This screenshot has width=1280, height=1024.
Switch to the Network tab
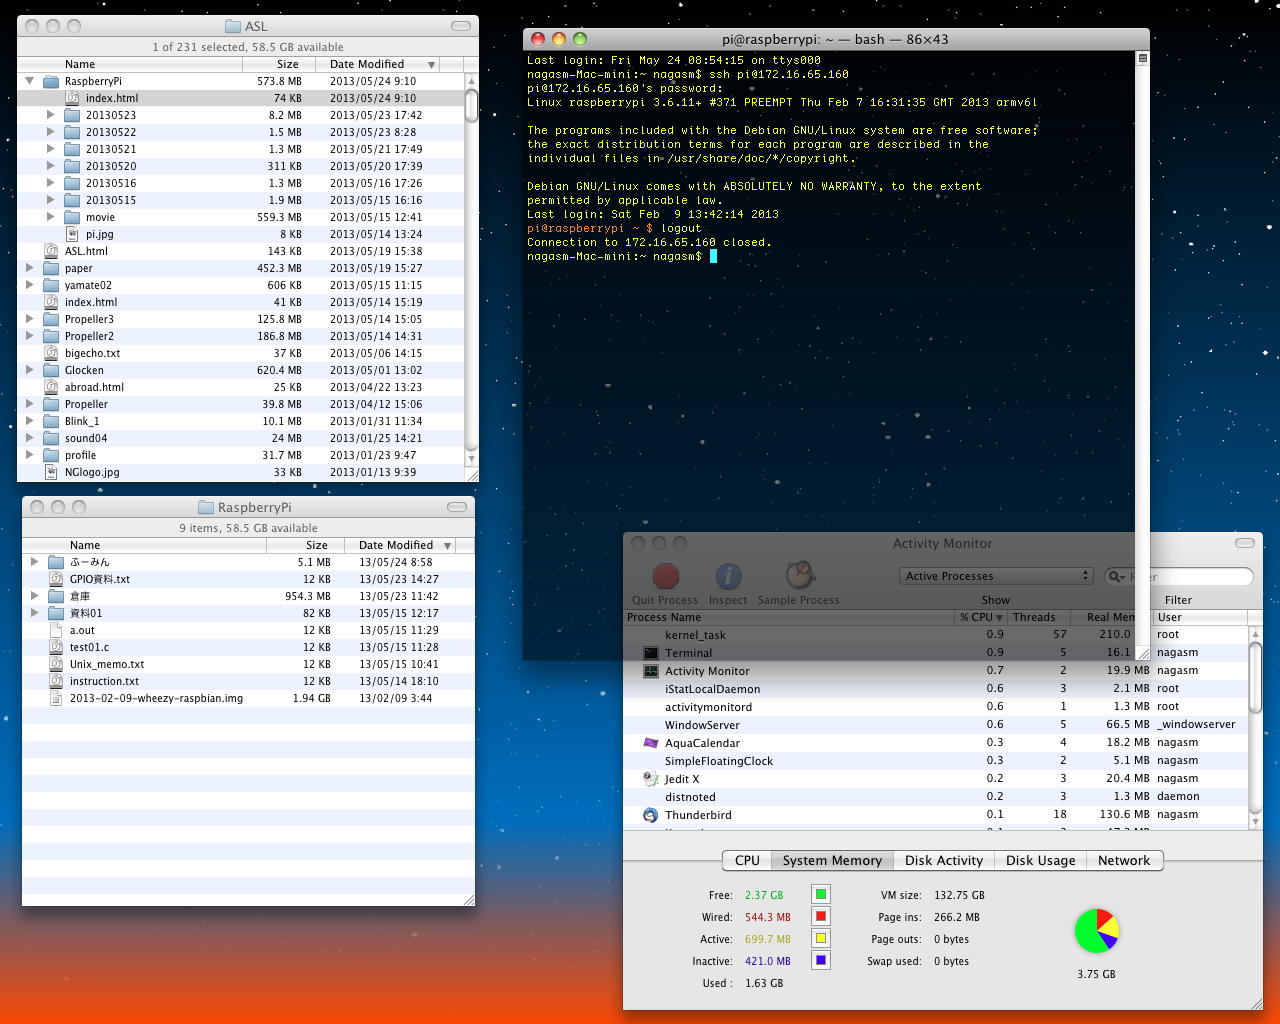click(x=1123, y=860)
